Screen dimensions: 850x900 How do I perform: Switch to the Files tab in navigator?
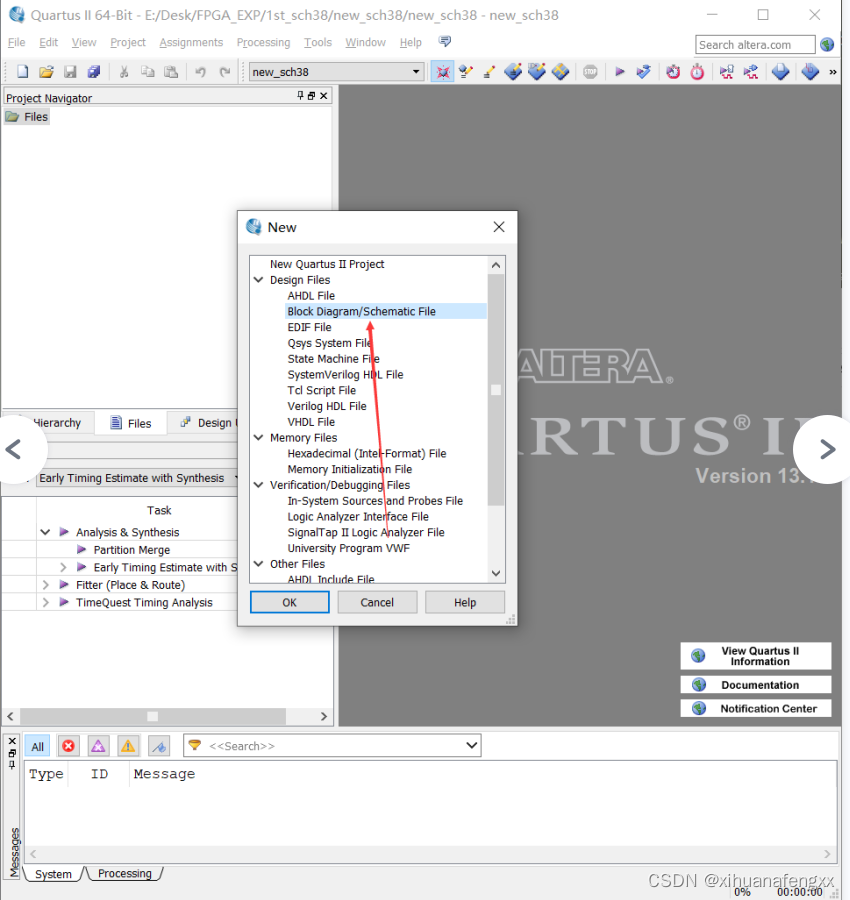point(131,423)
